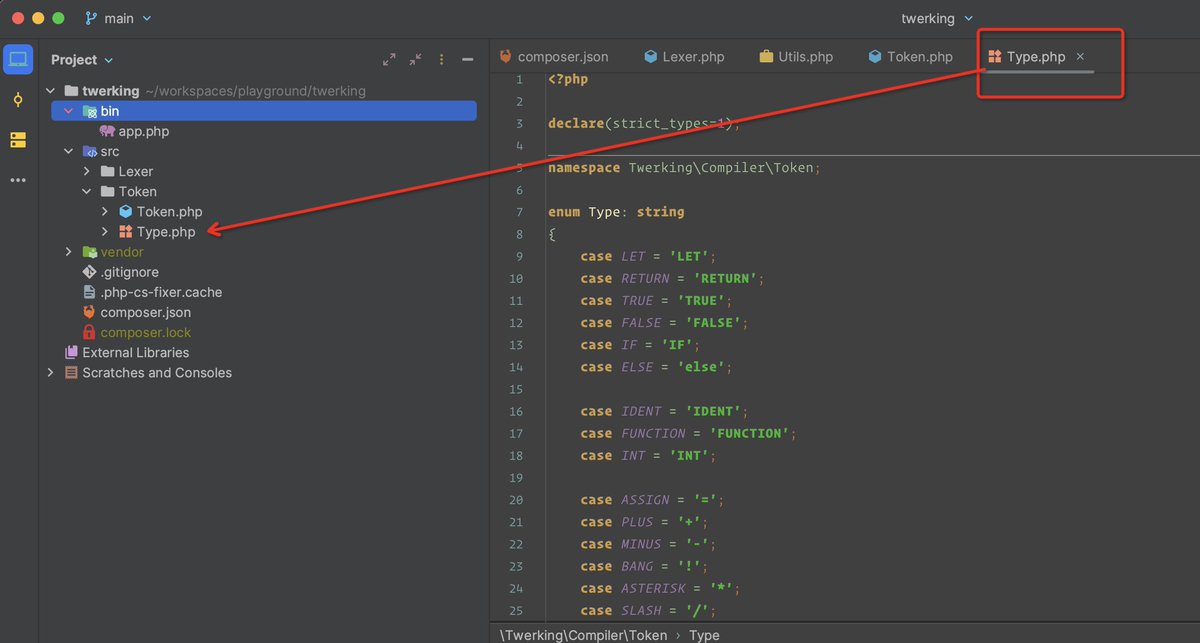Open the twerking project dropdown in title bar
The width and height of the screenshot is (1200, 643).
tap(937, 18)
